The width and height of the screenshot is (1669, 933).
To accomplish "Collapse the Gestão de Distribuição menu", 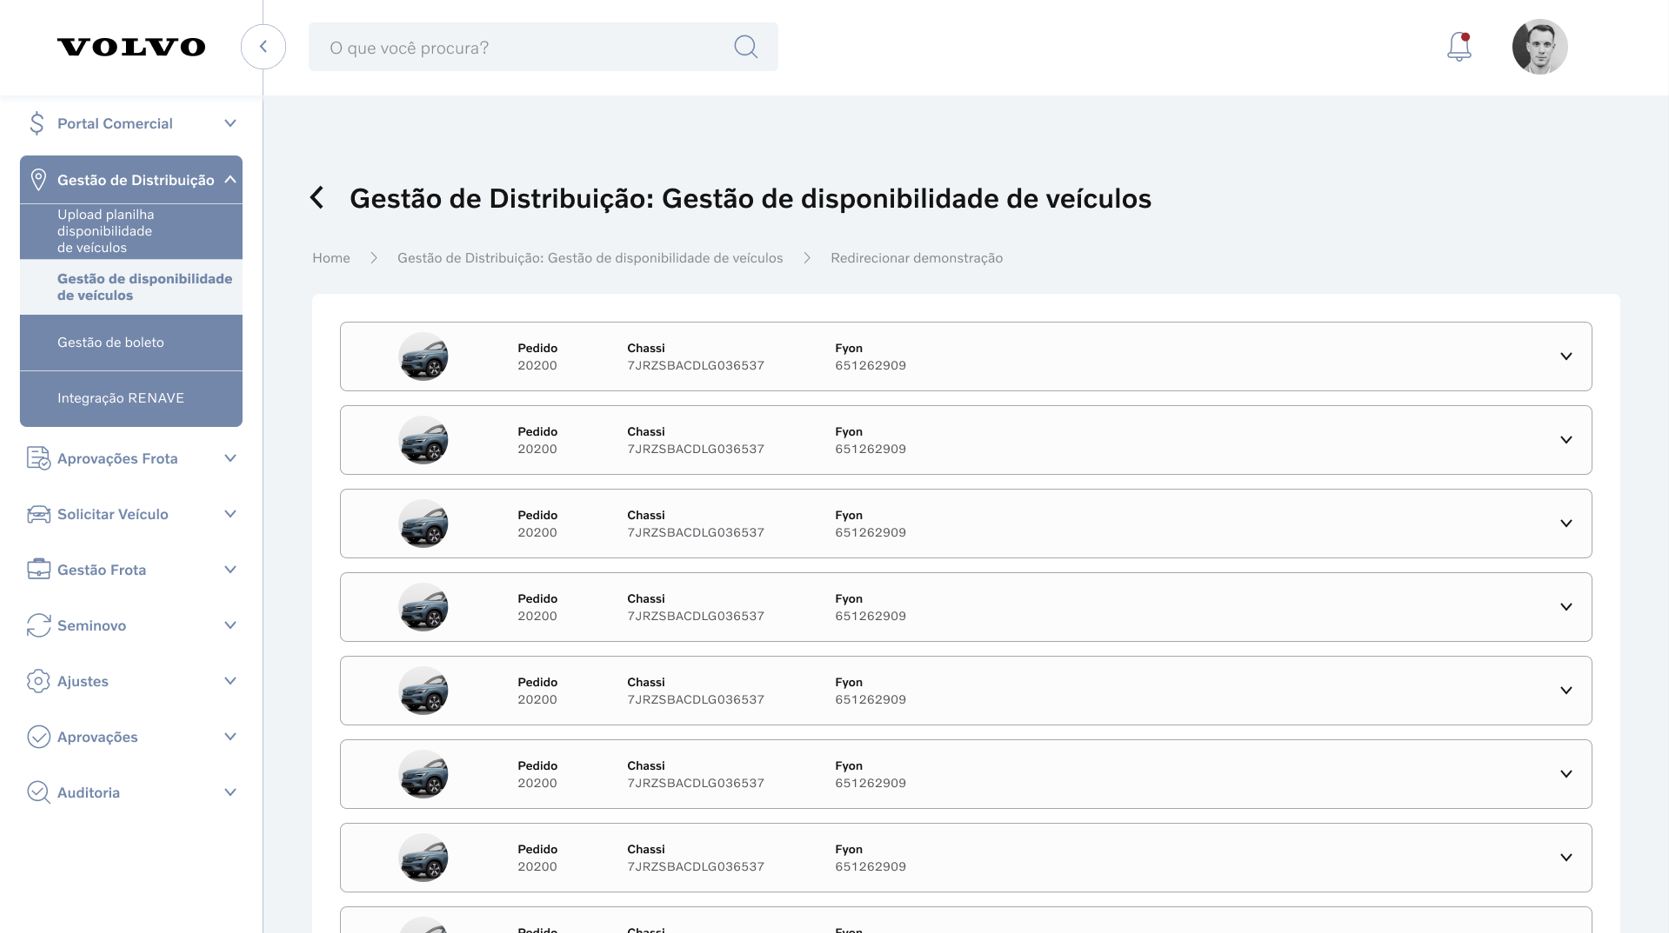I will [230, 180].
